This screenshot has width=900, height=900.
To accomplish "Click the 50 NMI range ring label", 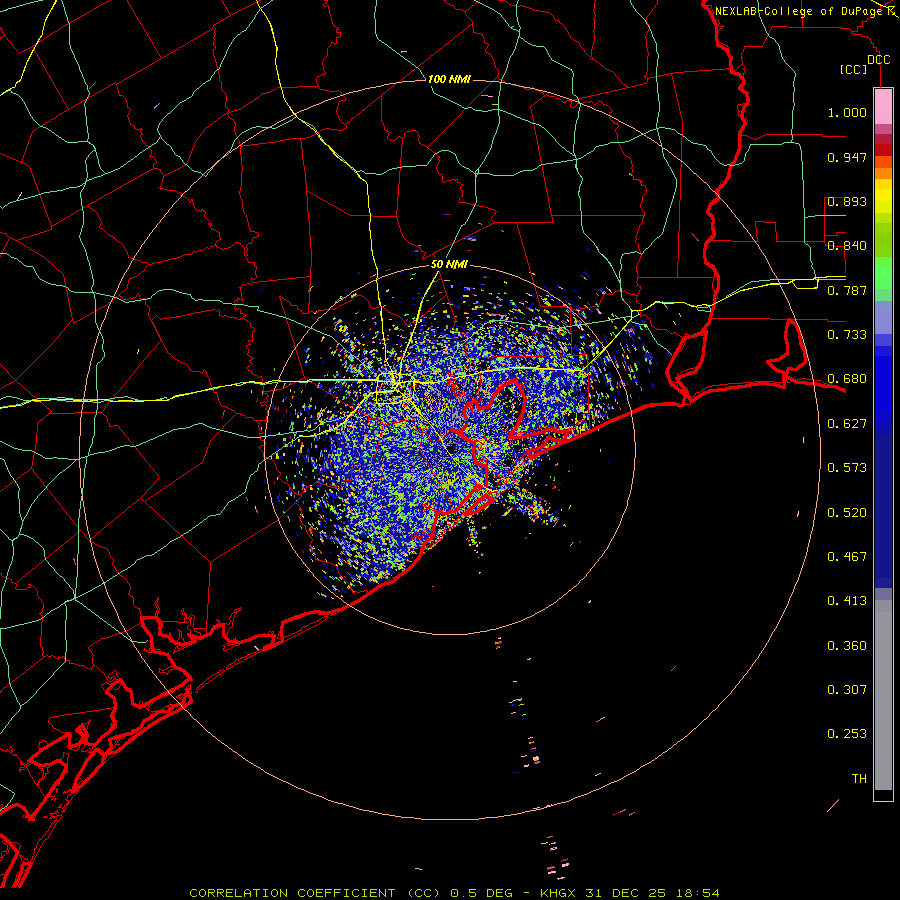I will (449, 264).
